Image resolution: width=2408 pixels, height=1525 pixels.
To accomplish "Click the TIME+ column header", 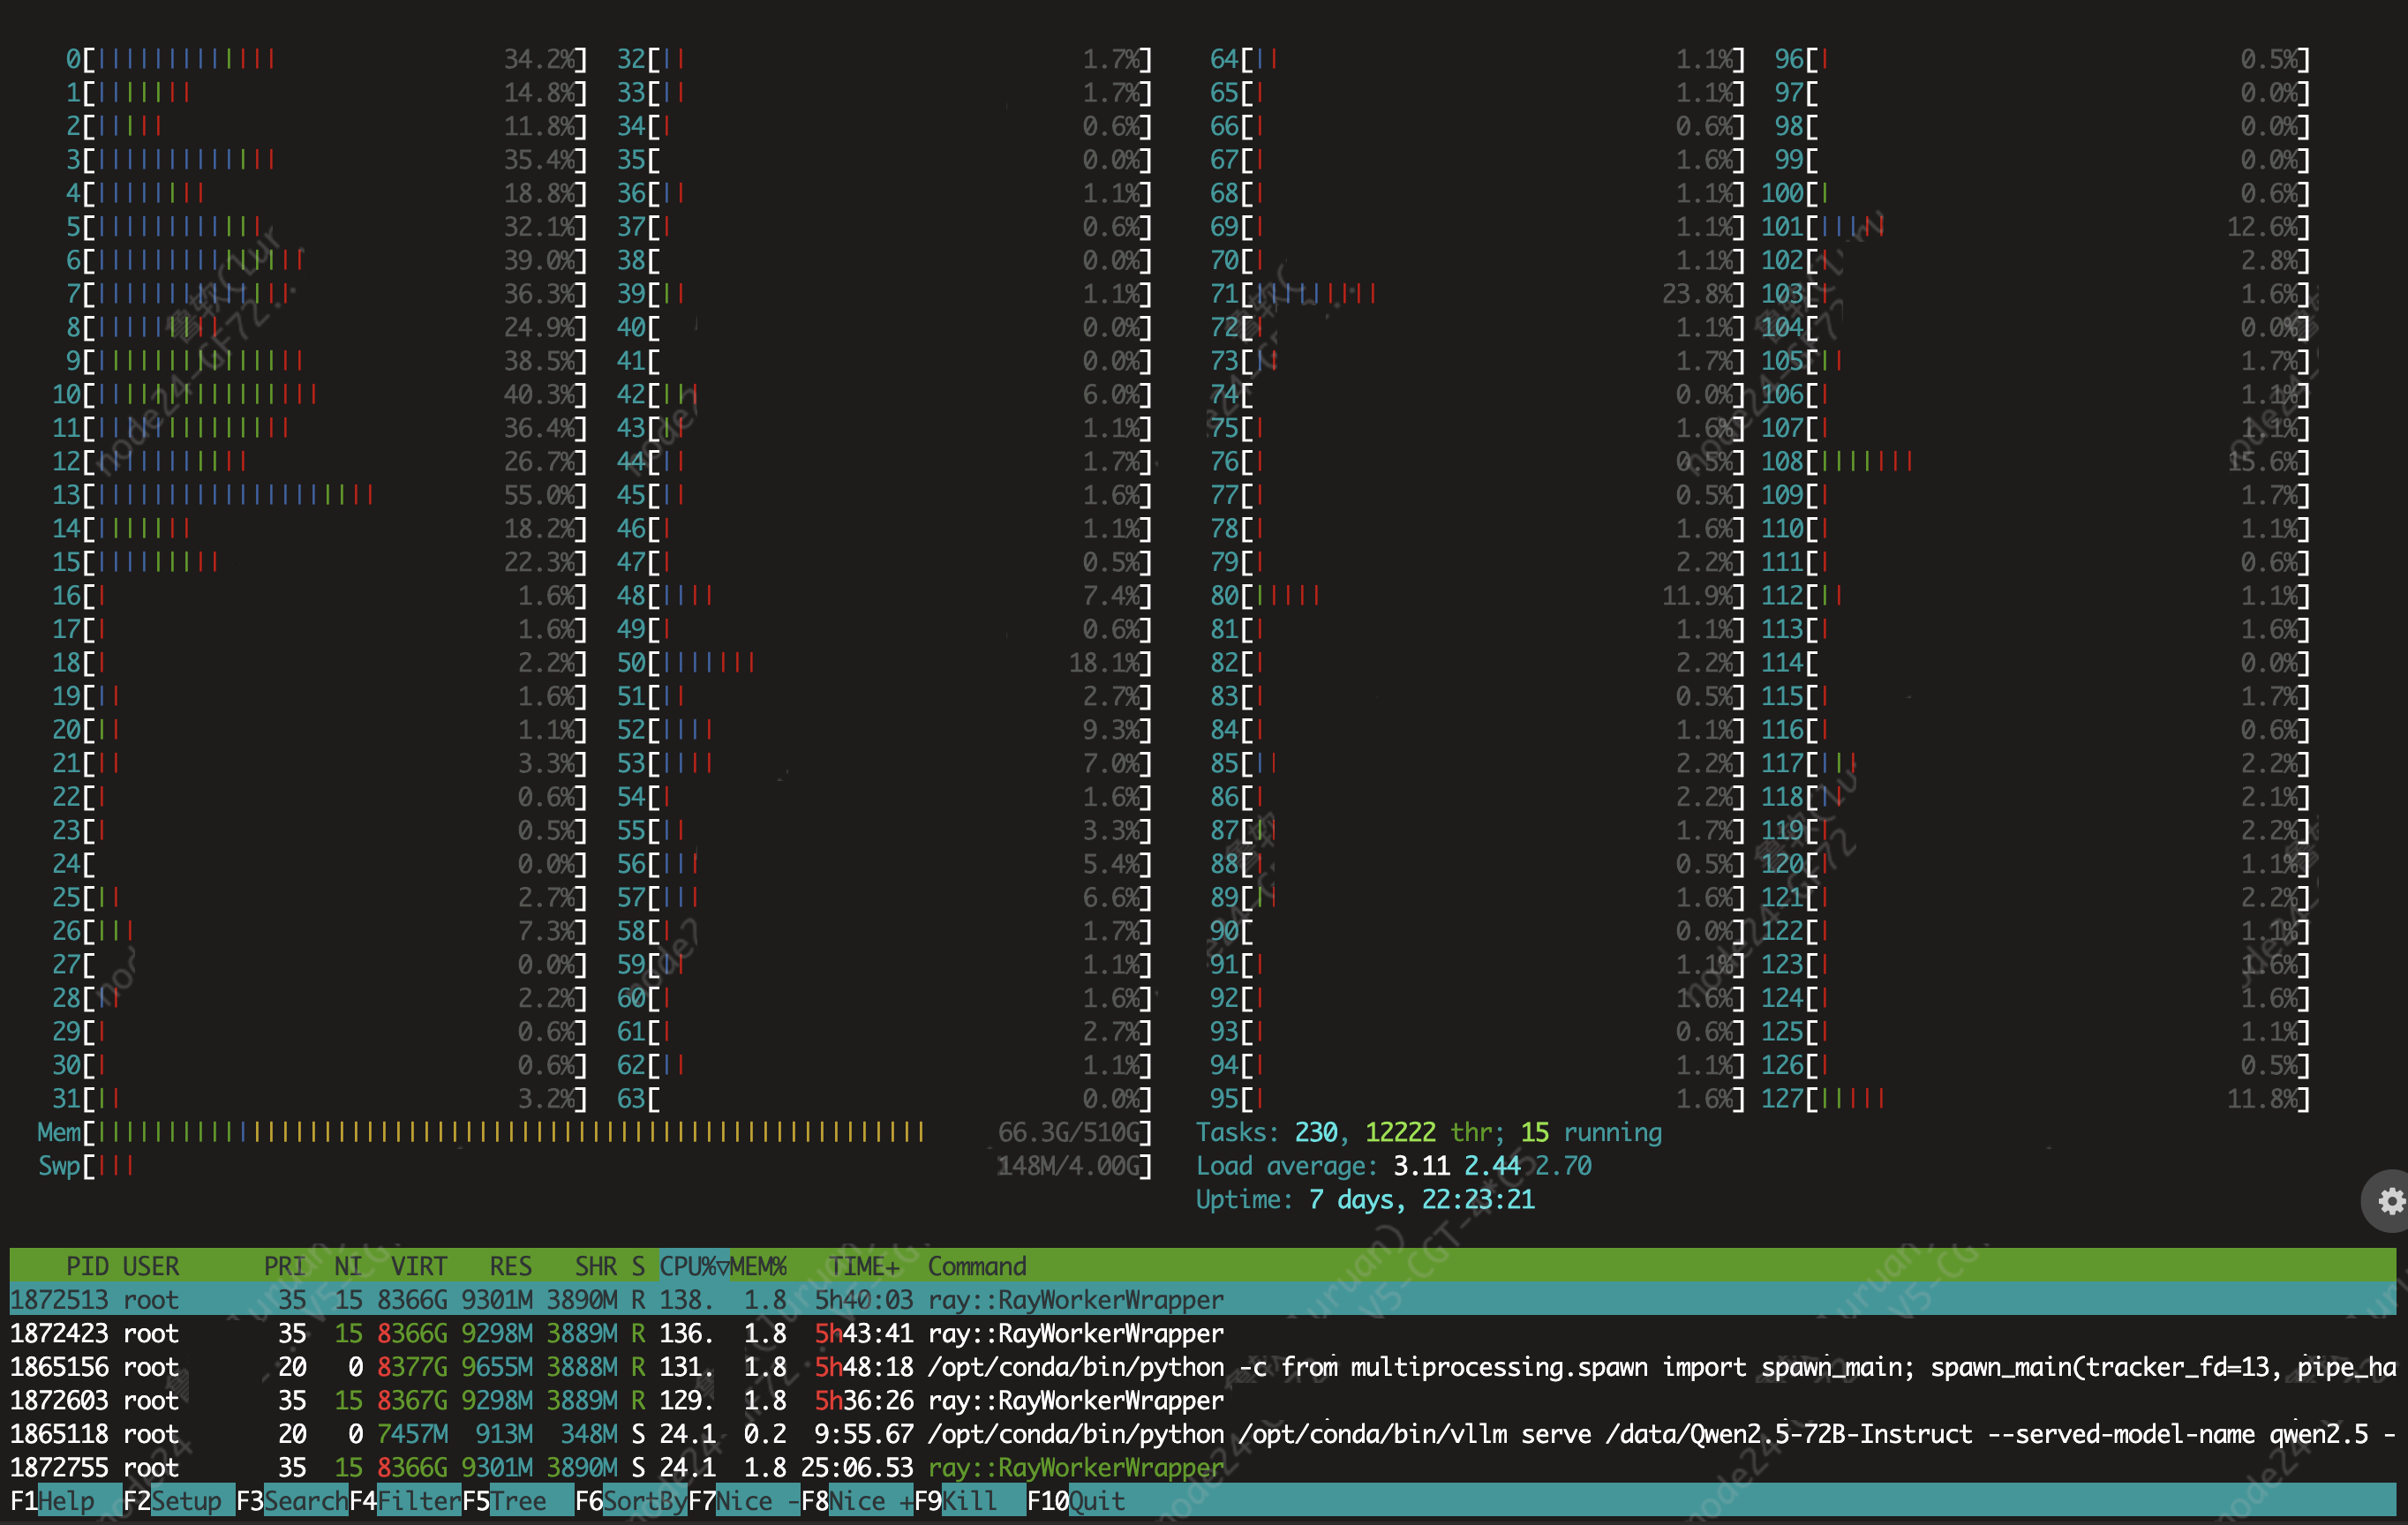I will pyautogui.click(x=864, y=1266).
